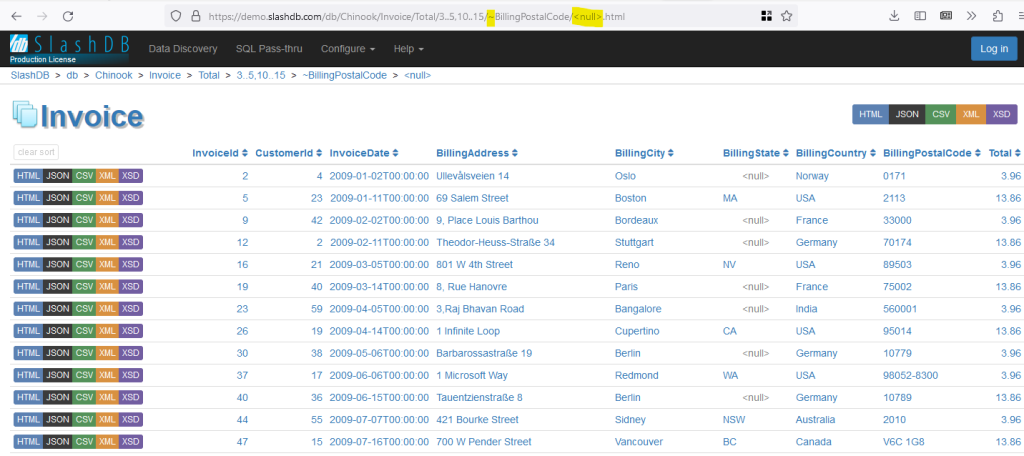The height and width of the screenshot is (456, 1024).
Task: Sort by BillingCity column arrows
Action: (x=671, y=154)
